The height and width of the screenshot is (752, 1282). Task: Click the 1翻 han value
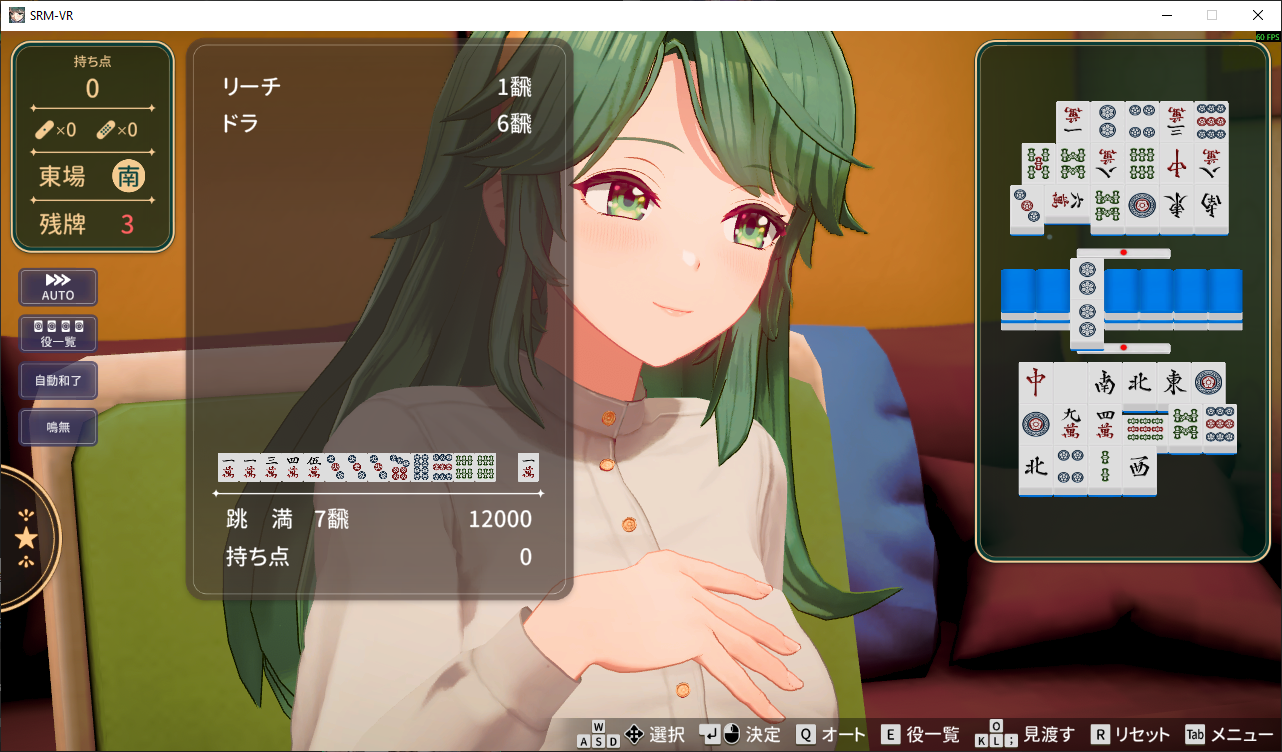click(x=514, y=87)
